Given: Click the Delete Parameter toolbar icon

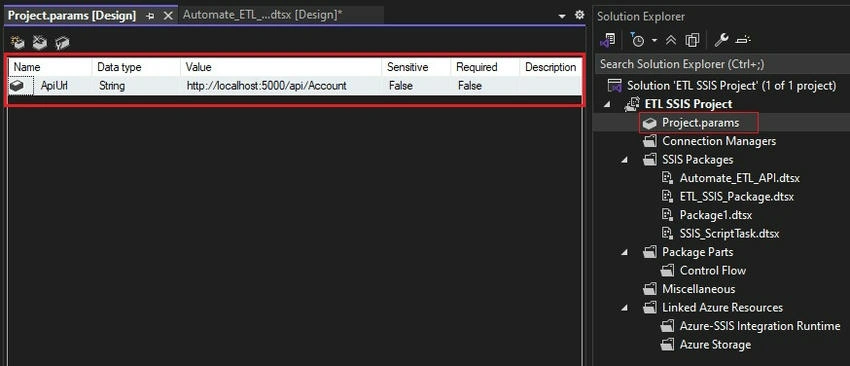Looking at the screenshot, I should 40,42.
